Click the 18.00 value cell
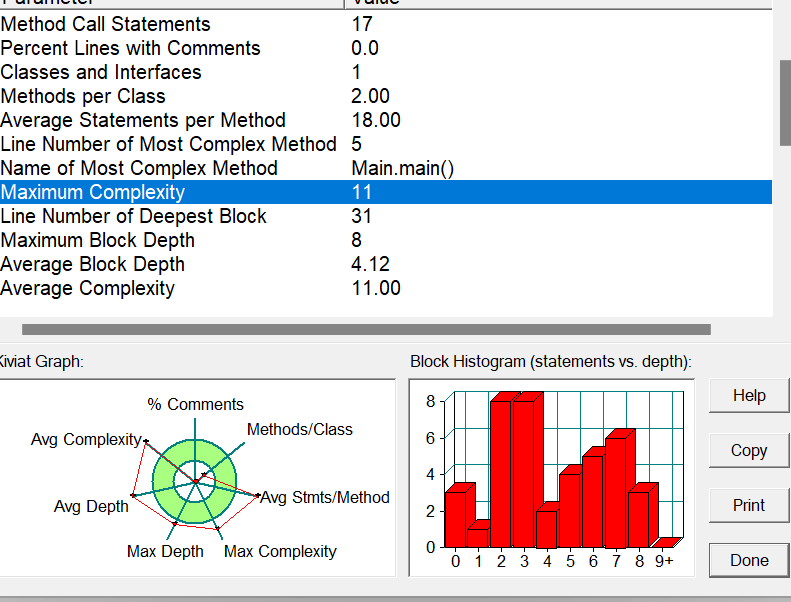This screenshot has width=791, height=602. click(376, 120)
